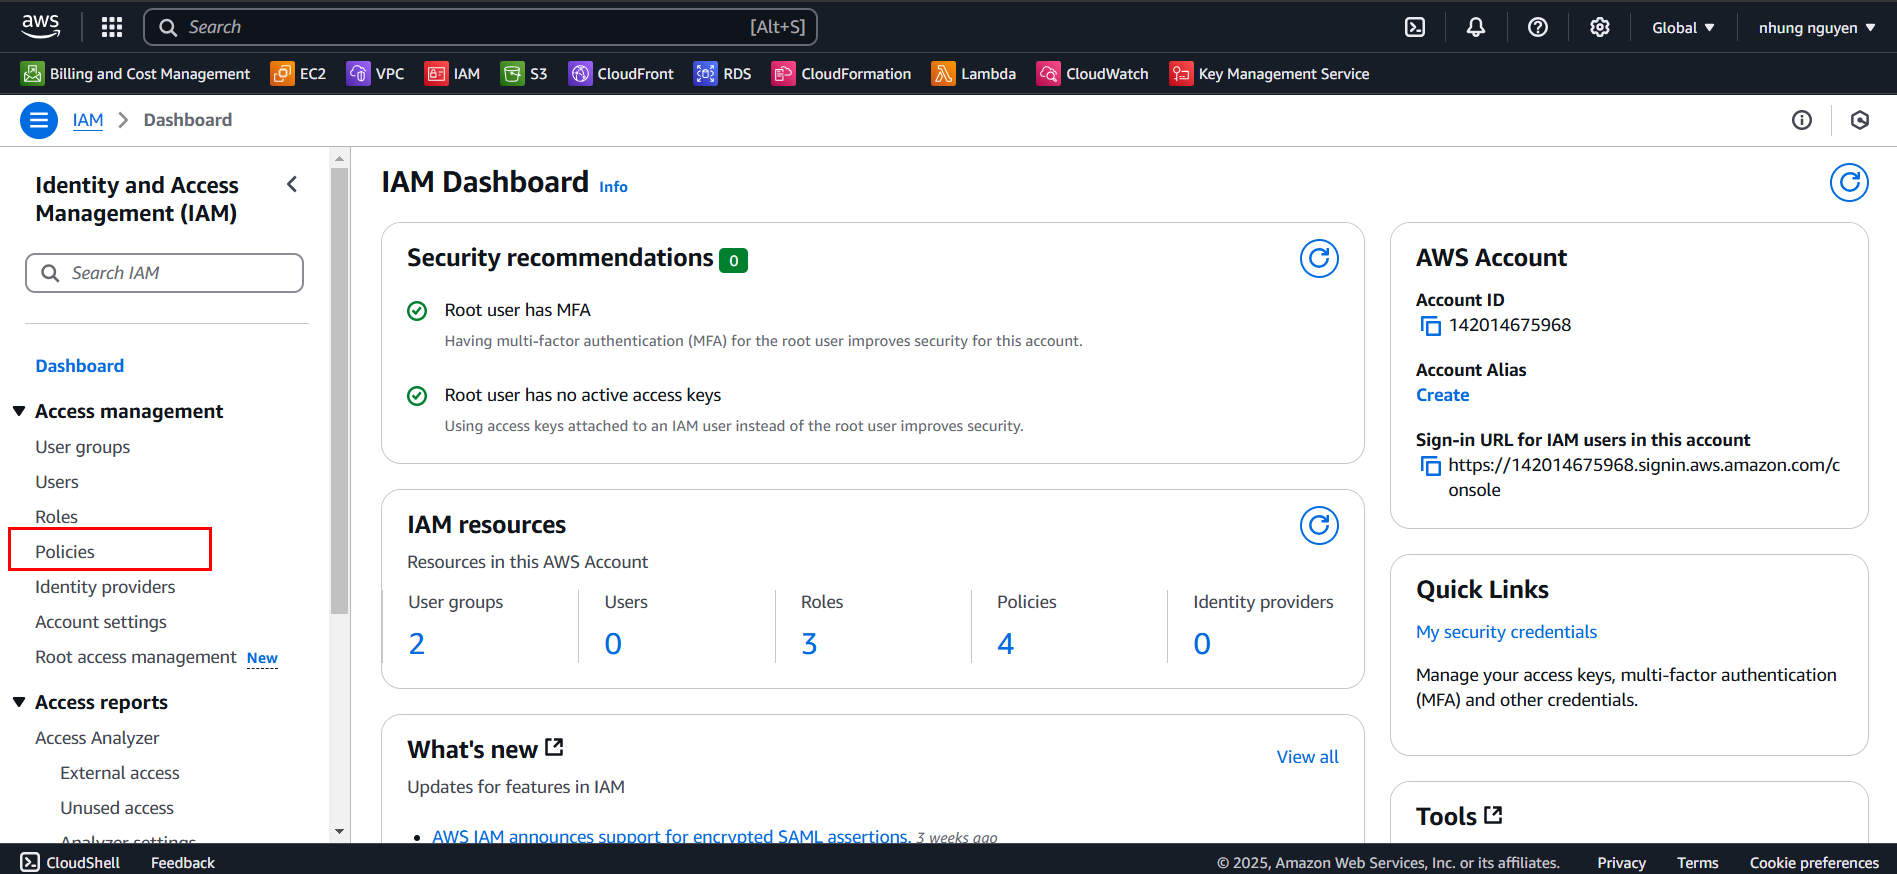The height and width of the screenshot is (874, 1897).
Task: Click Create account alias link
Action: 1443,395
